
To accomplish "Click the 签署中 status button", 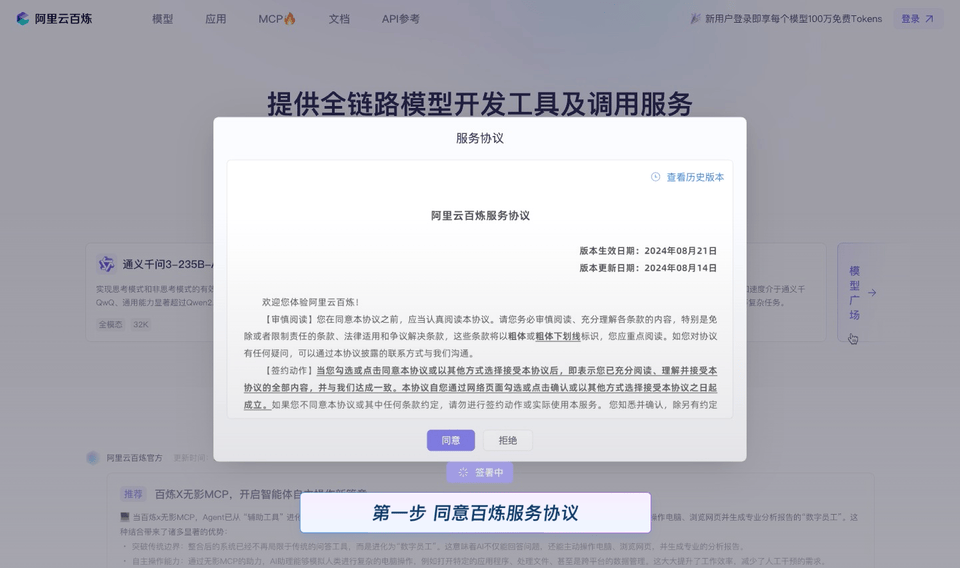I will click(x=479, y=473).
